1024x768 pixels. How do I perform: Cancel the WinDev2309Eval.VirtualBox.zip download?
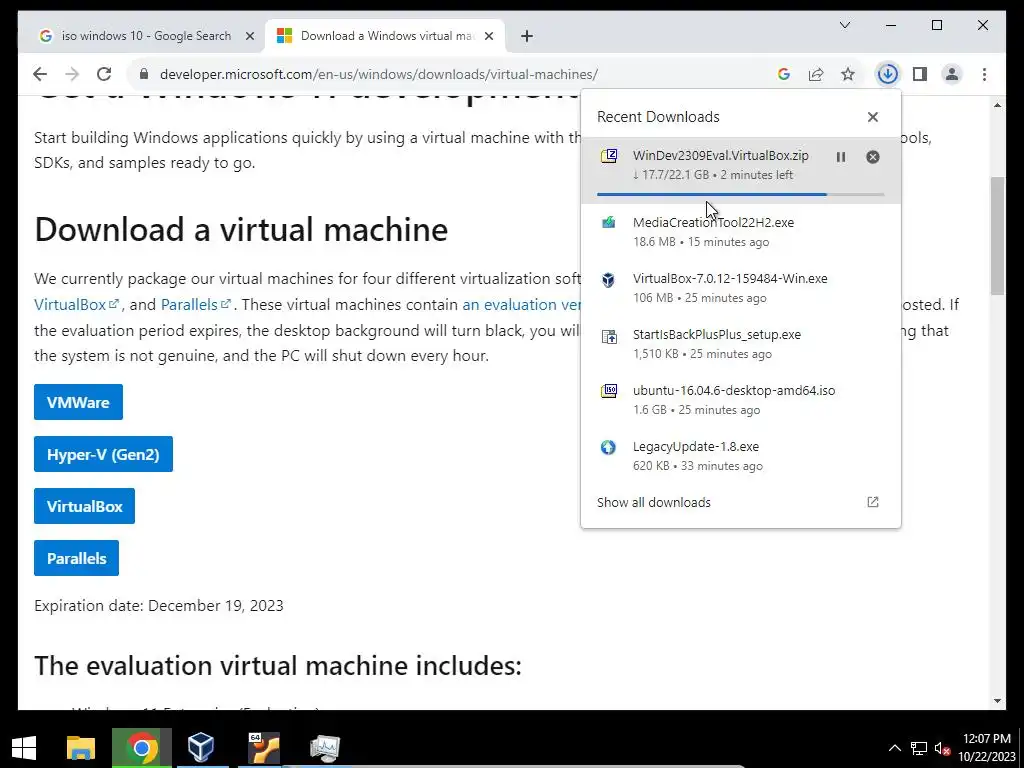click(x=872, y=157)
